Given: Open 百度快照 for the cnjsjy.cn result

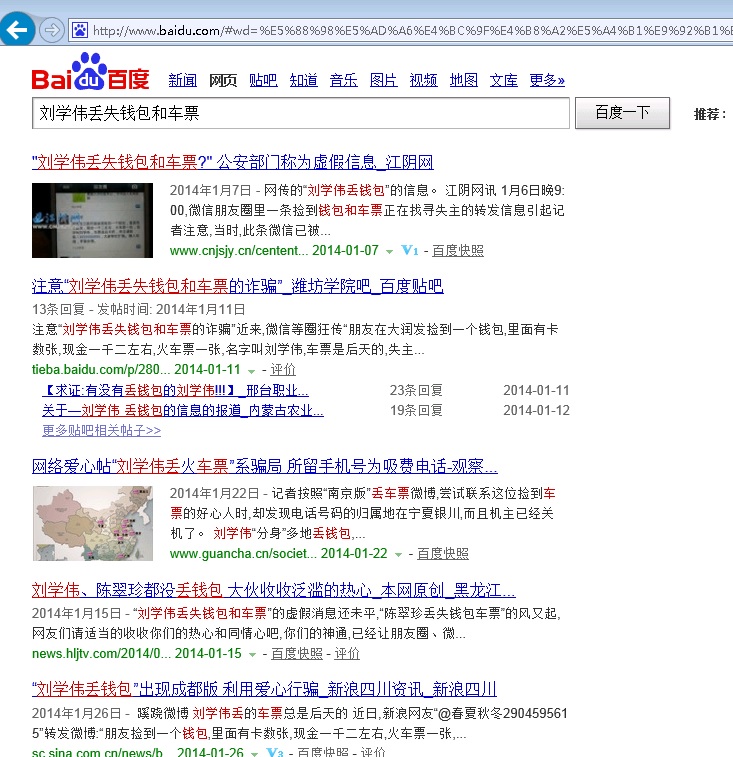Looking at the screenshot, I should [x=458, y=251].
